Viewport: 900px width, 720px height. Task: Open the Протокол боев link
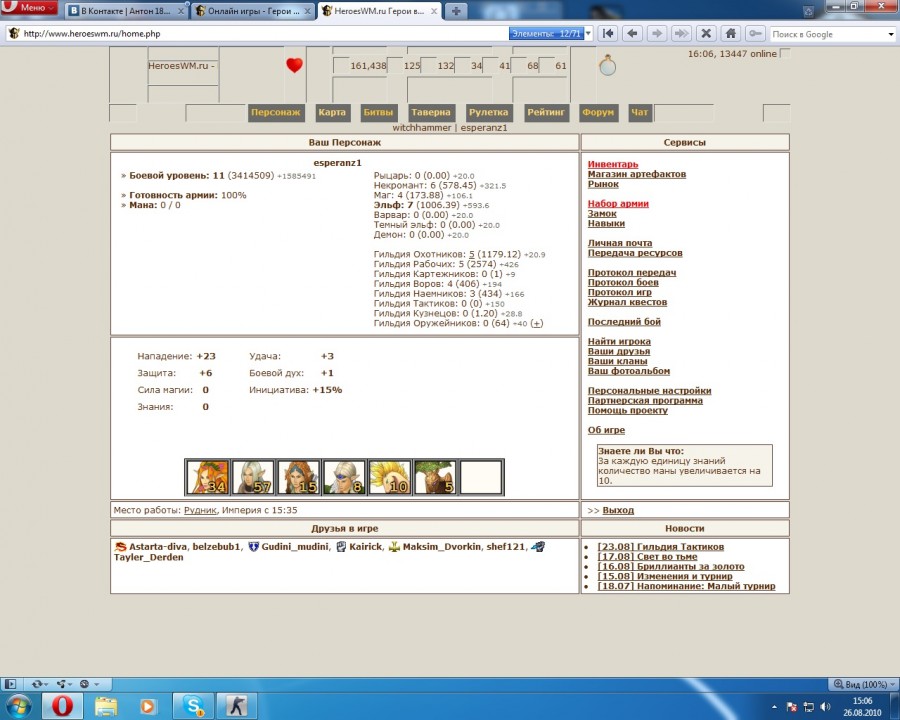click(623, 282)
